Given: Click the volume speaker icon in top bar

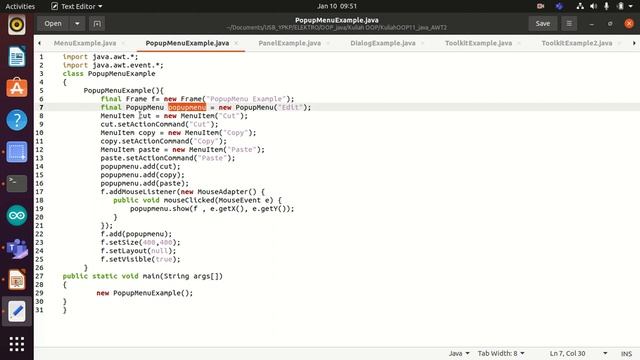Looking at the screenshot, I should 593,6.
